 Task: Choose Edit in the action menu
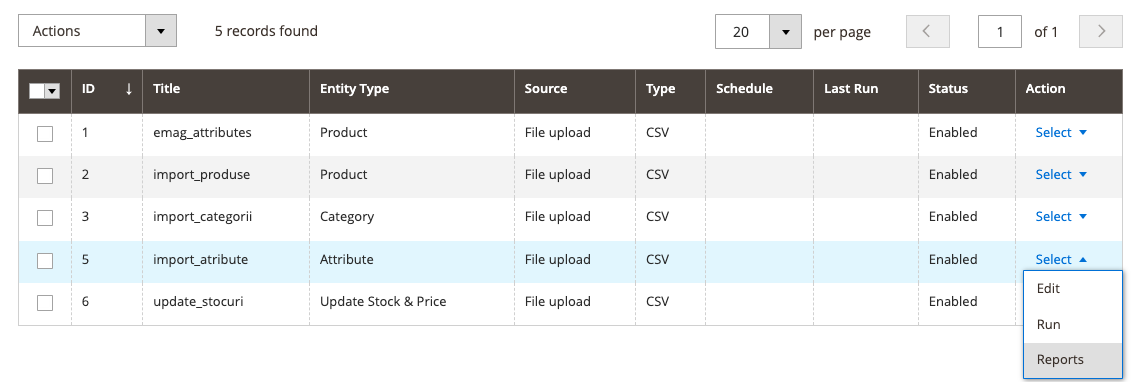(x=1072, y=288)
